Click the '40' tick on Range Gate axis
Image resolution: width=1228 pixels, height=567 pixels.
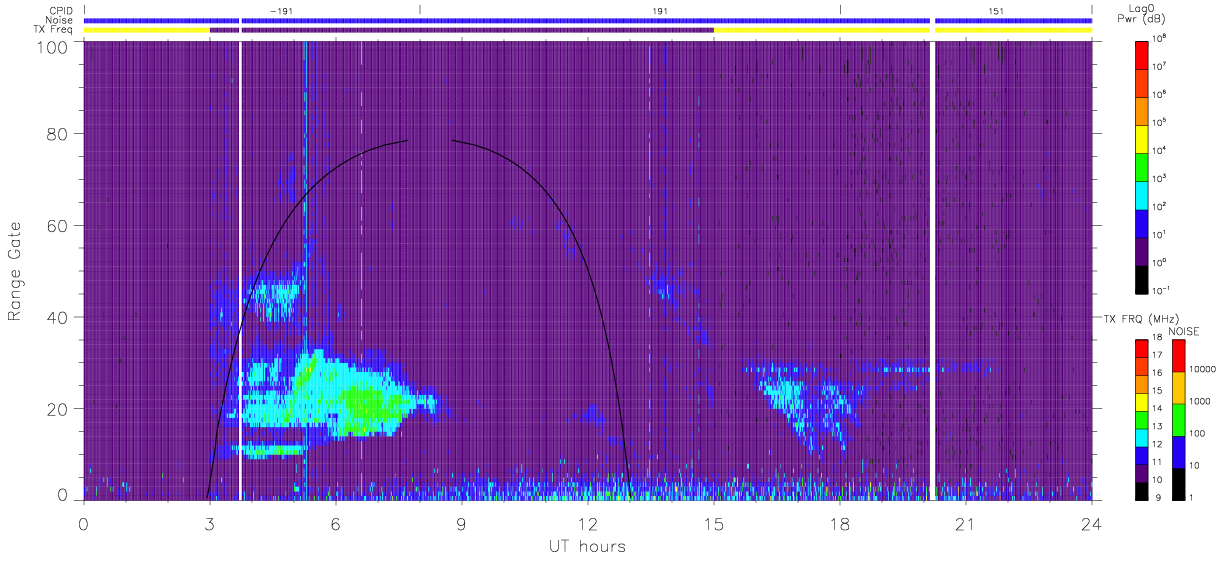(x=57, y=317)
